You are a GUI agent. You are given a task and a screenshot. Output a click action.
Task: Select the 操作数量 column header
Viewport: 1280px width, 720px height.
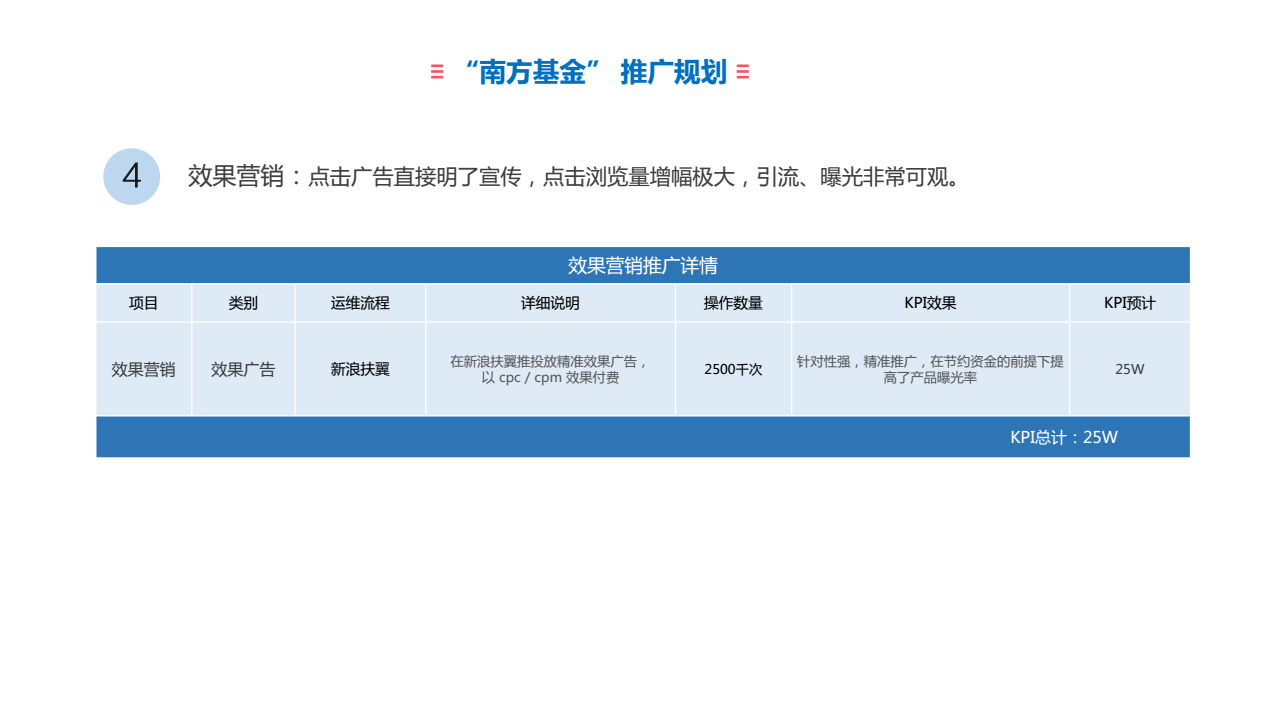(733, 303)
